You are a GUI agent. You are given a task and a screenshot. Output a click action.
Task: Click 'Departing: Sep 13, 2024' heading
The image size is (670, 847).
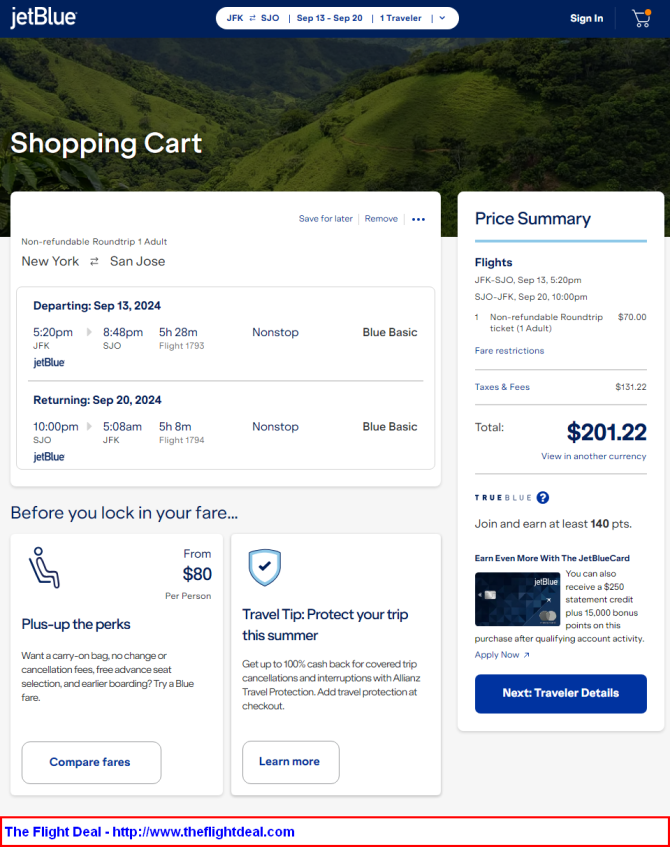point(97,306)
